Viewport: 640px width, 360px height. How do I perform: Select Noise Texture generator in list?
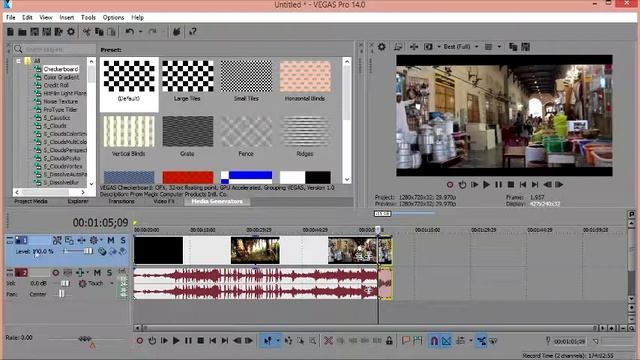point(60,102)
